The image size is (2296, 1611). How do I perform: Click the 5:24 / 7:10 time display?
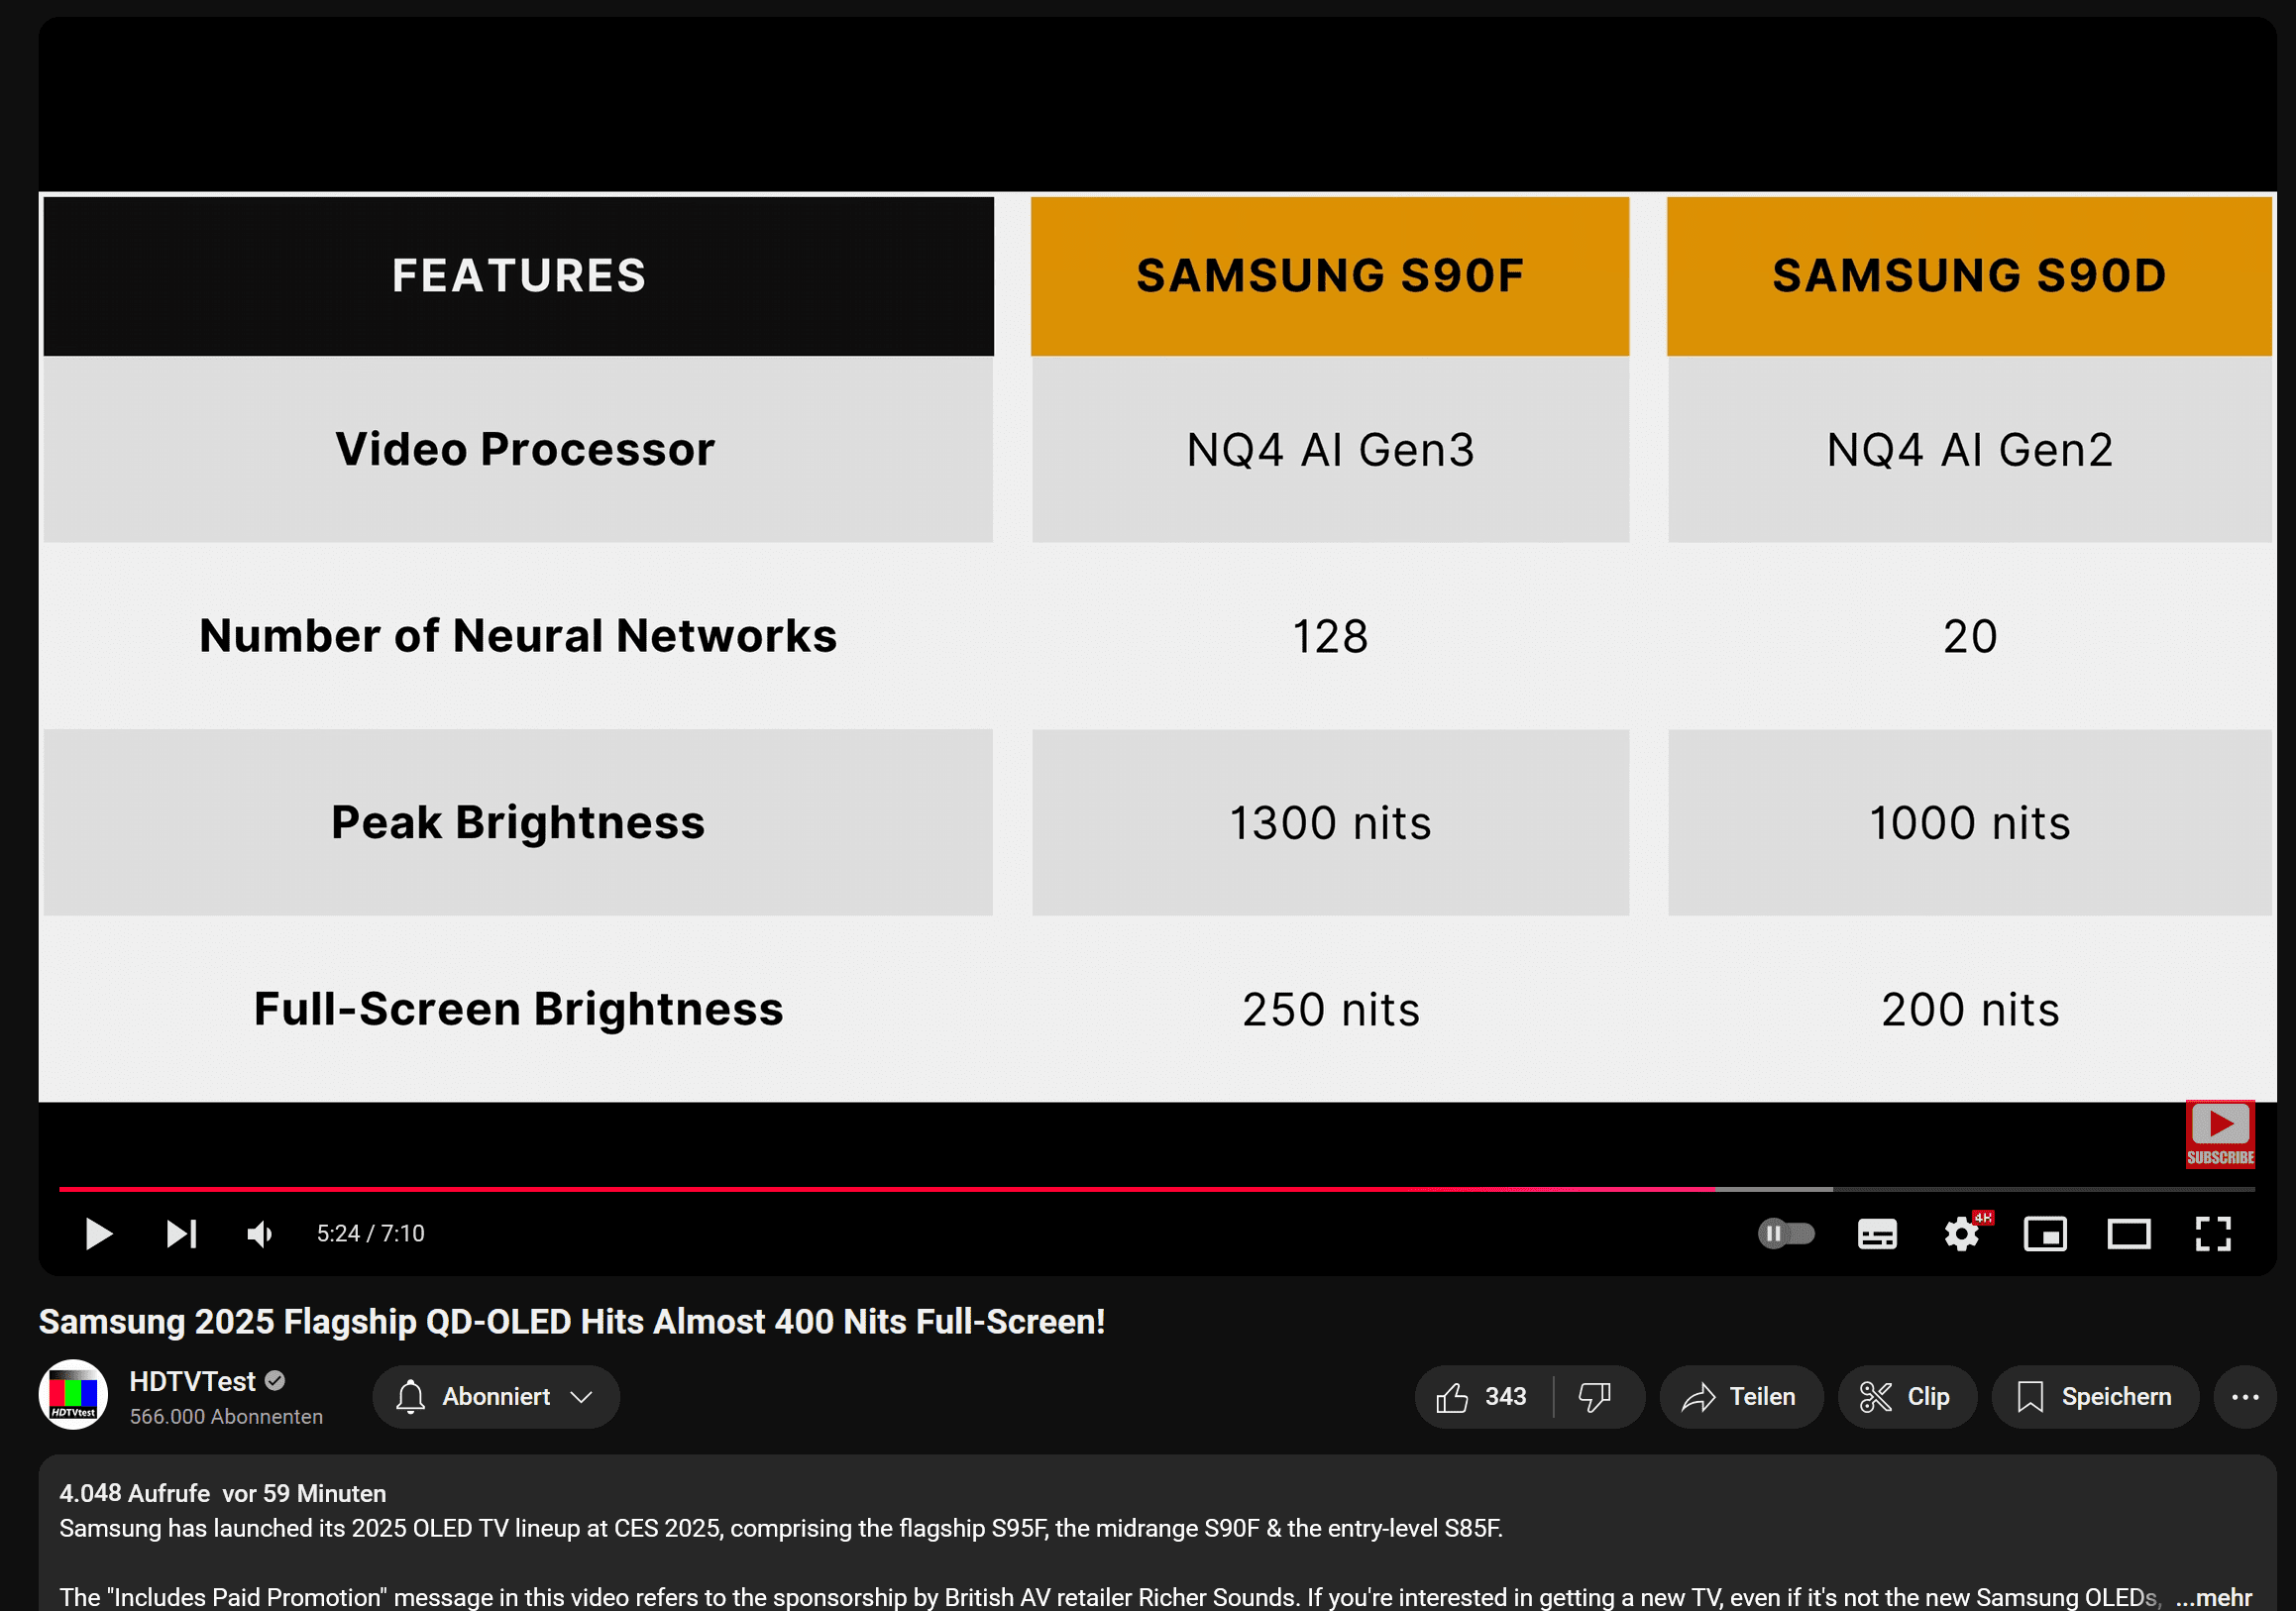pos(371,1234)
